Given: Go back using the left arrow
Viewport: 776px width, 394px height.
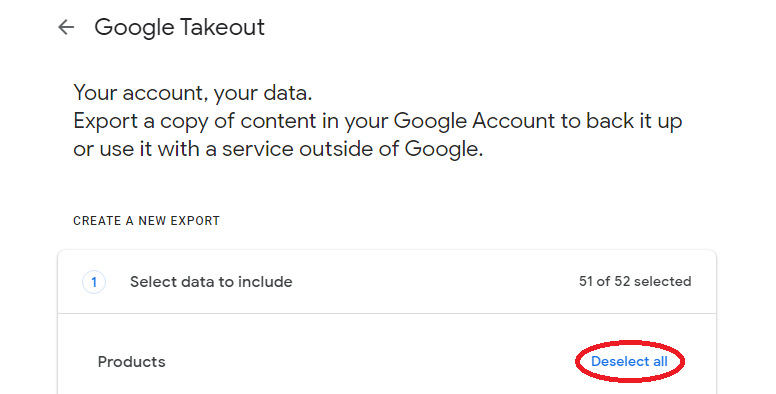Looking at the screenshot, I should (x=66, y=27).
